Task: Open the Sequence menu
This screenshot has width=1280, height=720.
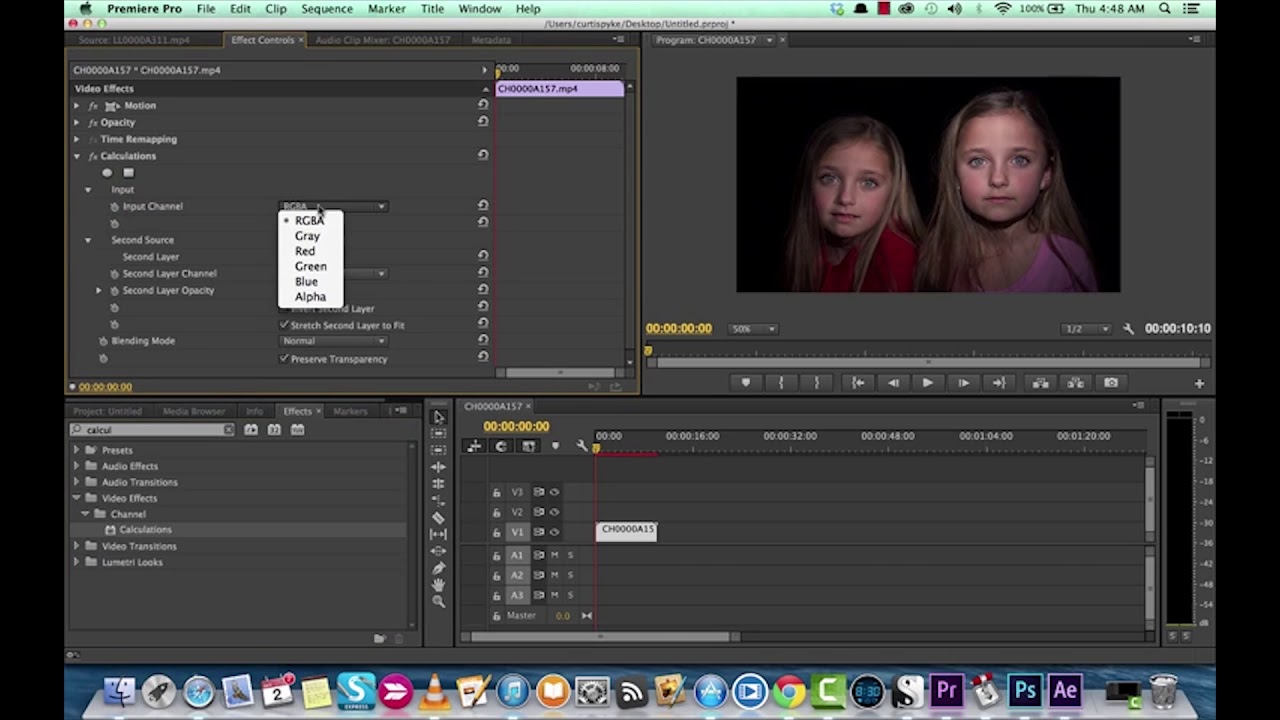Action: [327, 9]
